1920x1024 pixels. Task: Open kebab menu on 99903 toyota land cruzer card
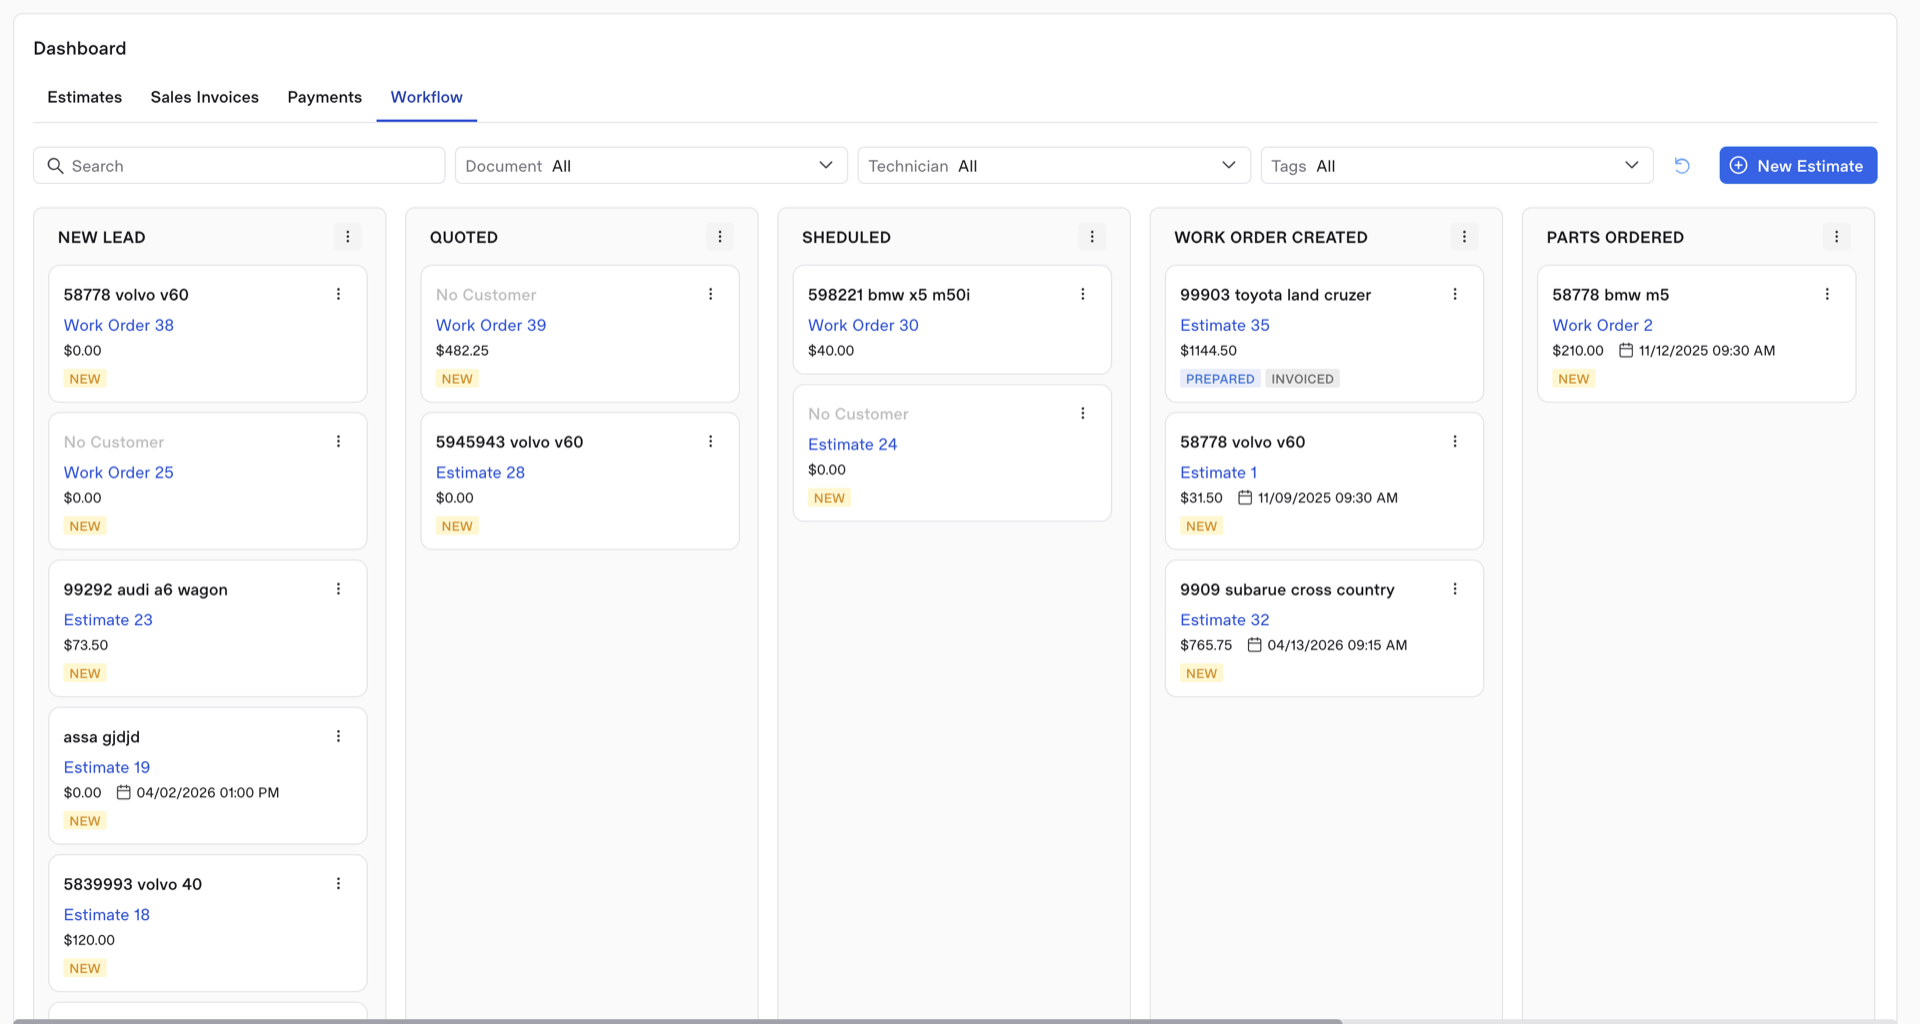[x=1455, y=294]
